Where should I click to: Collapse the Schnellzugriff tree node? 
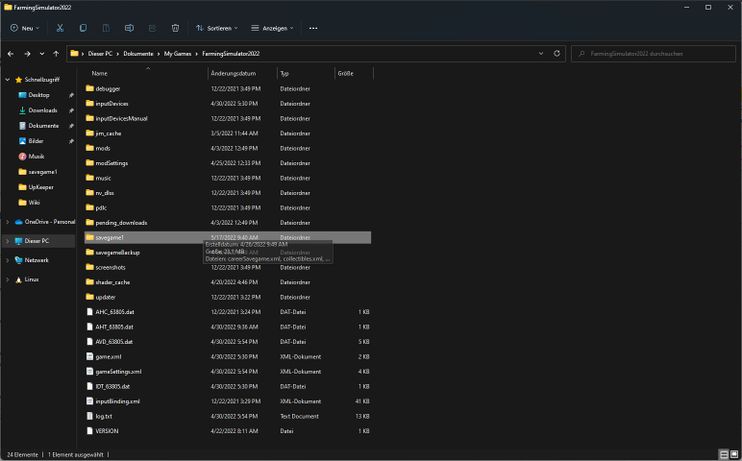(8, 80)
